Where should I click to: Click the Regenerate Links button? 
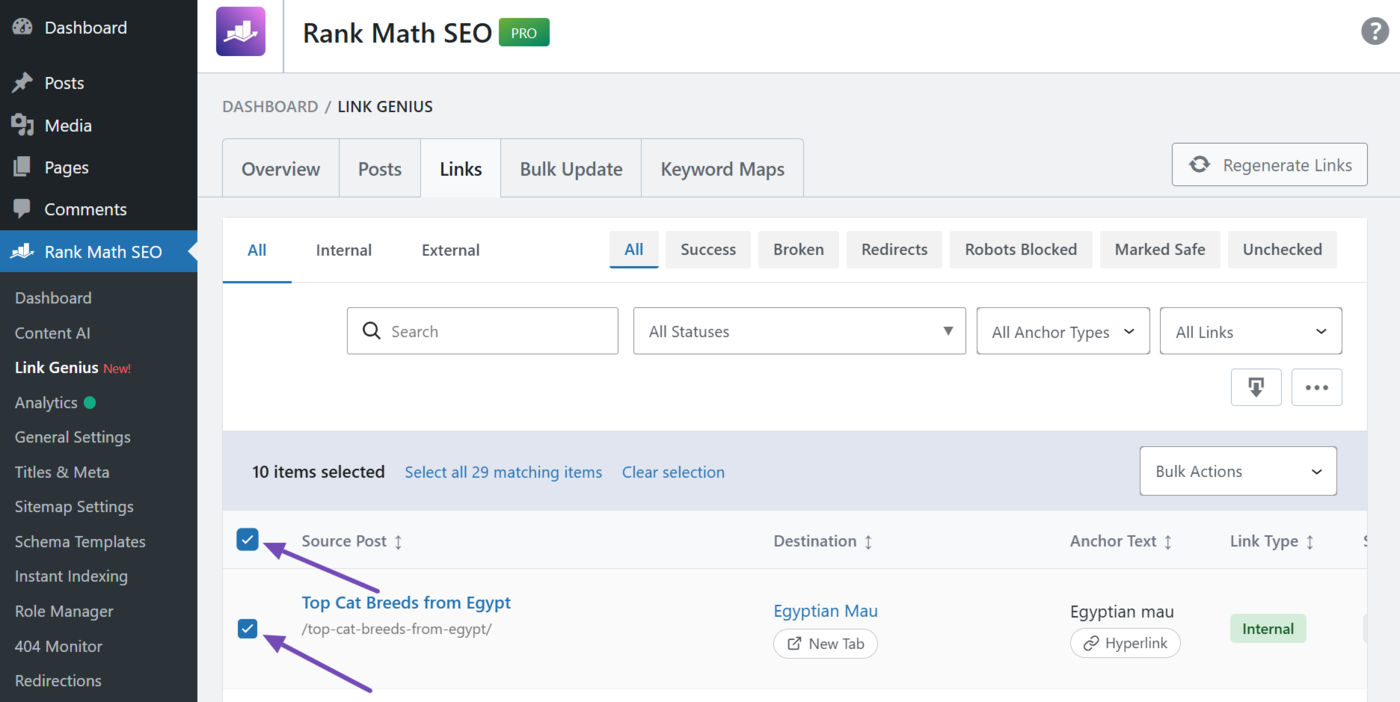[x=1269, y=164]
